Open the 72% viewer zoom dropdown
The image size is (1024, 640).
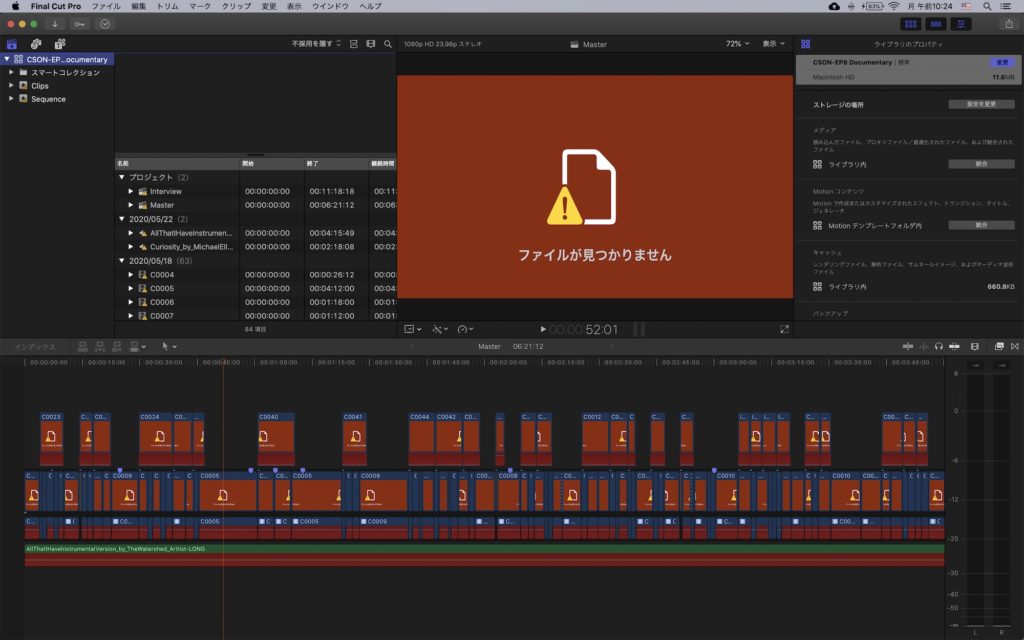[x=738, y=44]
